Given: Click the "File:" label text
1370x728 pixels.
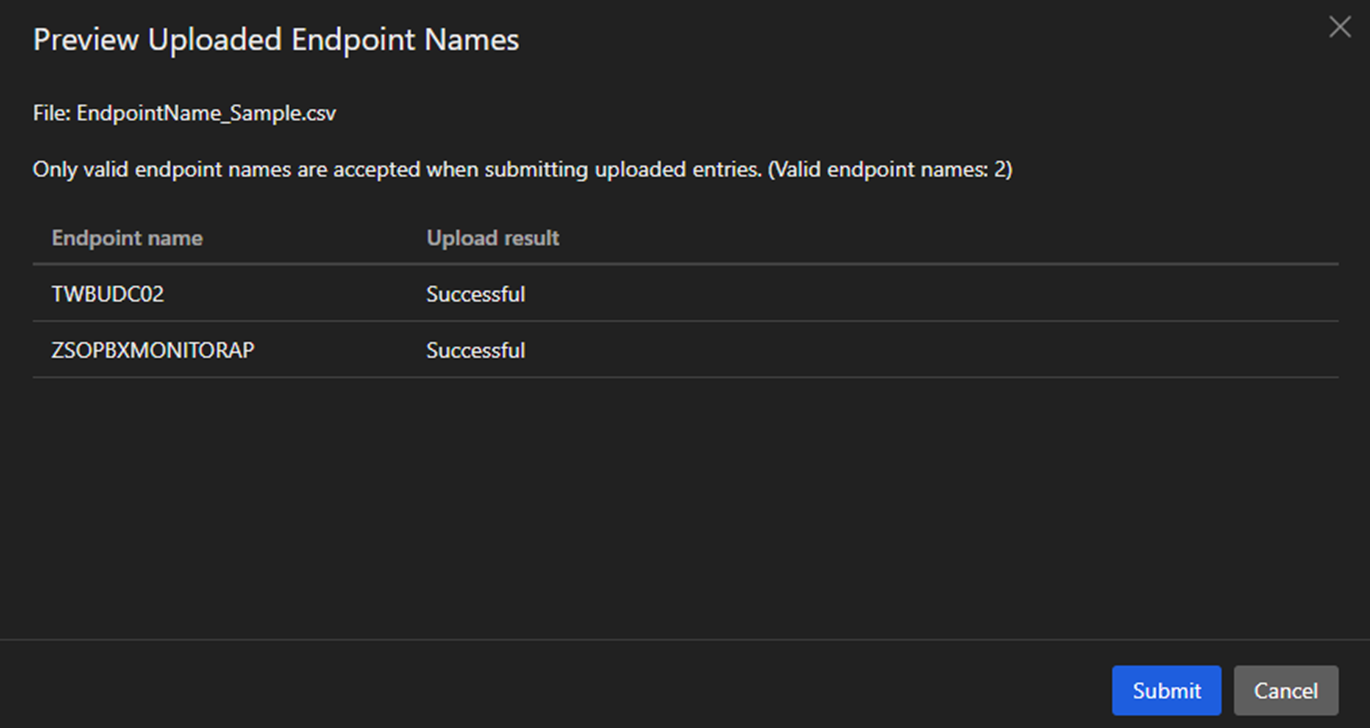Looking at the screenshot, I should (52, 113).
